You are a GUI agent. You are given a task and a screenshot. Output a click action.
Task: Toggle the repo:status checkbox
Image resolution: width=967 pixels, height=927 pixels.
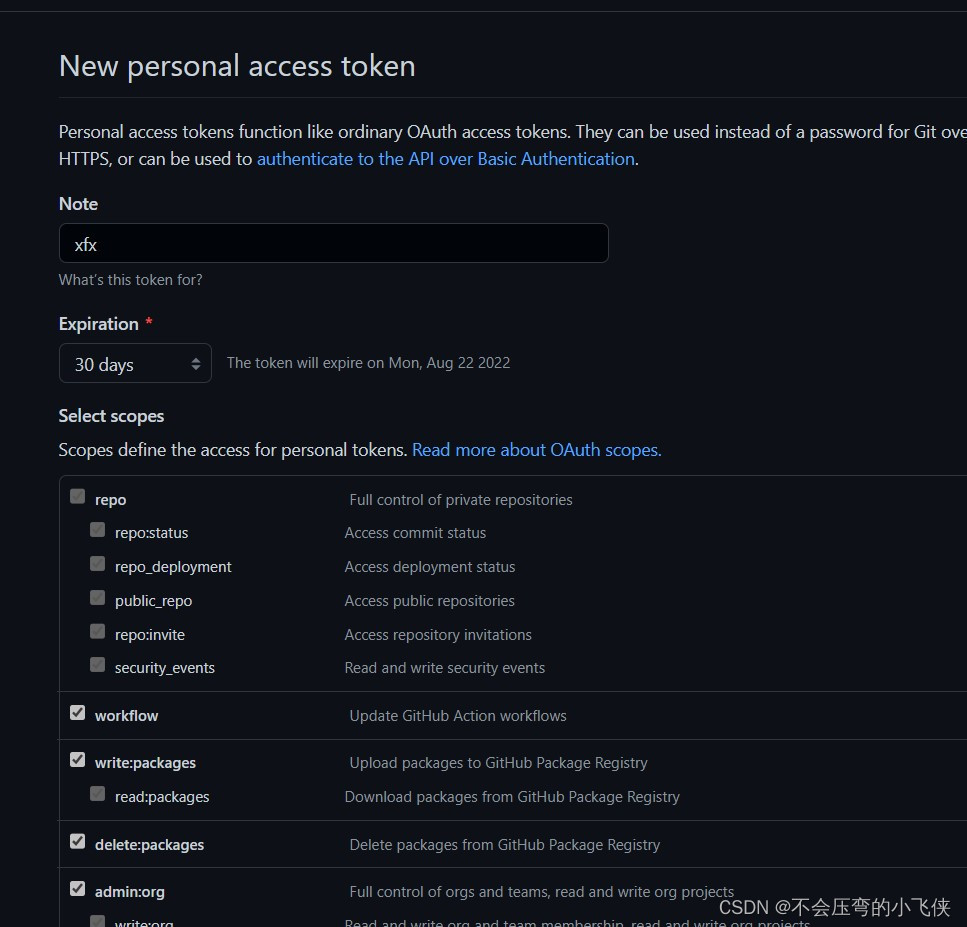[97, 530]
